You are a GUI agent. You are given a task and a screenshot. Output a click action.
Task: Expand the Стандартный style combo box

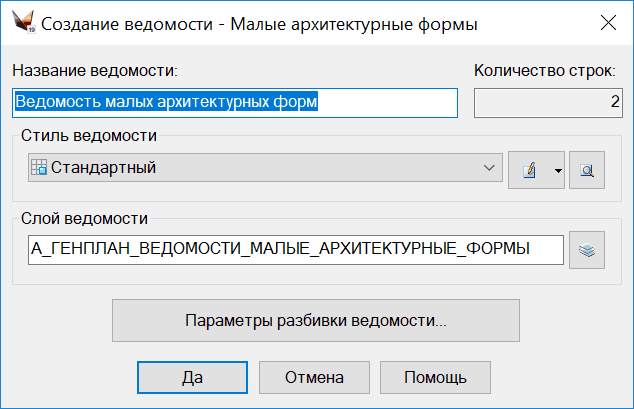tap(264, 168)
